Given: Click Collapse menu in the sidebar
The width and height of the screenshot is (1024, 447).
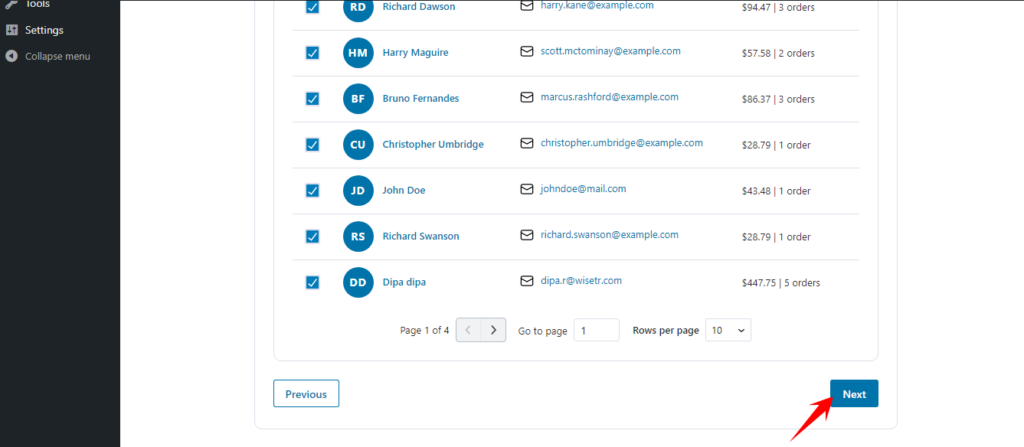Looking at the screenshot, I should 59,56.
